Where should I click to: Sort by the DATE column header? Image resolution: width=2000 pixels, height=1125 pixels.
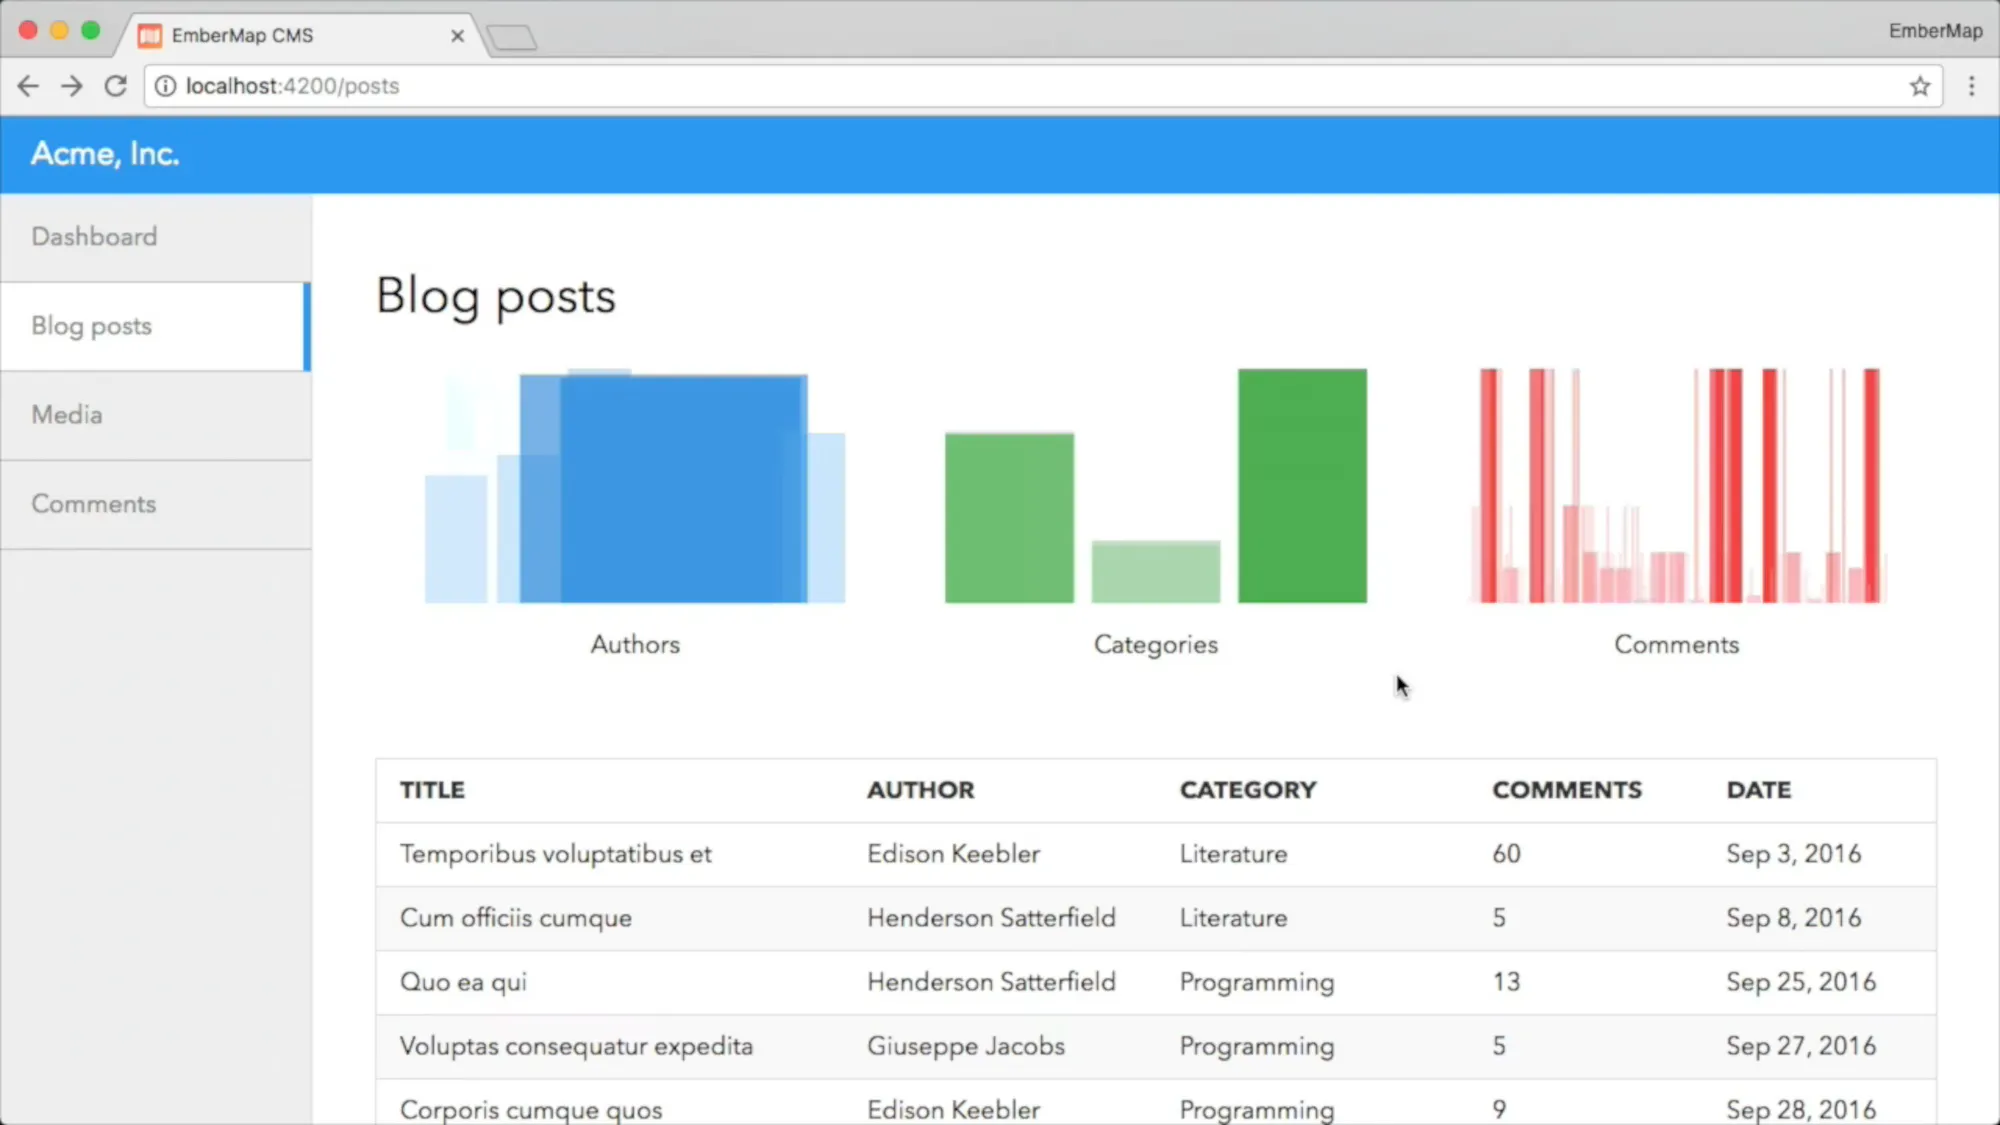pyautogui.click(x=1759, y=790)
